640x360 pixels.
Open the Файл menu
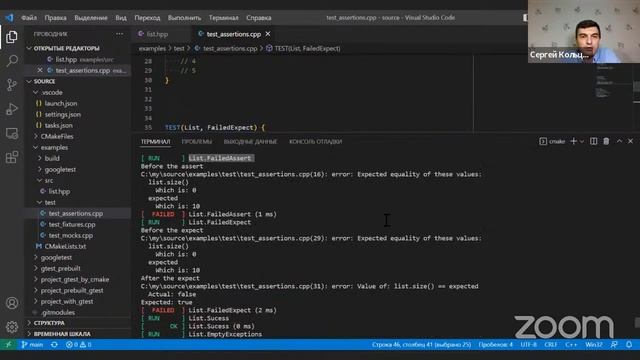click(29, 18)
